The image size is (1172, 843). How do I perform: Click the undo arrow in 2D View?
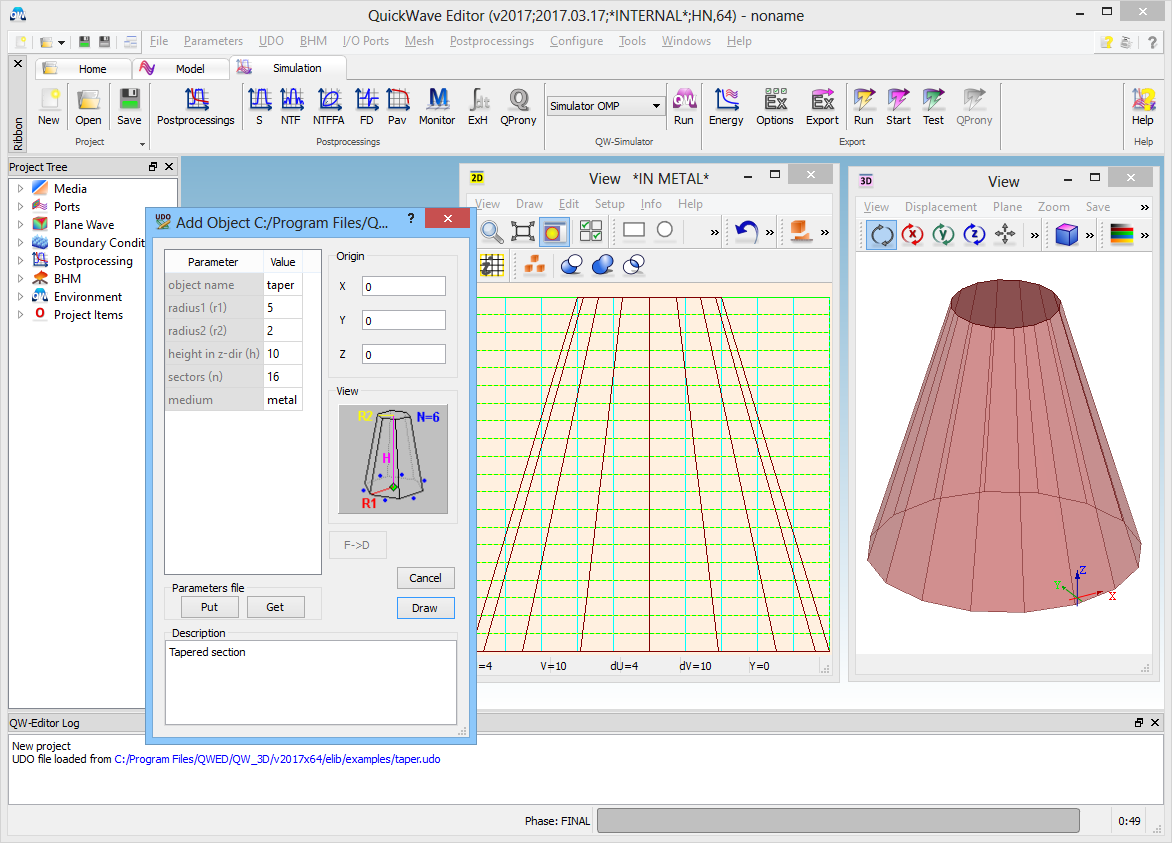[x=746, y=232]
